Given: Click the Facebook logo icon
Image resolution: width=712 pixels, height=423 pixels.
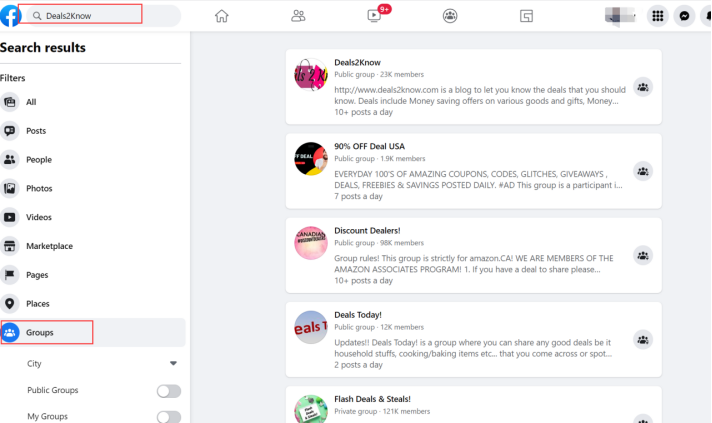Looking at the screenshot, I should [10, 16].
